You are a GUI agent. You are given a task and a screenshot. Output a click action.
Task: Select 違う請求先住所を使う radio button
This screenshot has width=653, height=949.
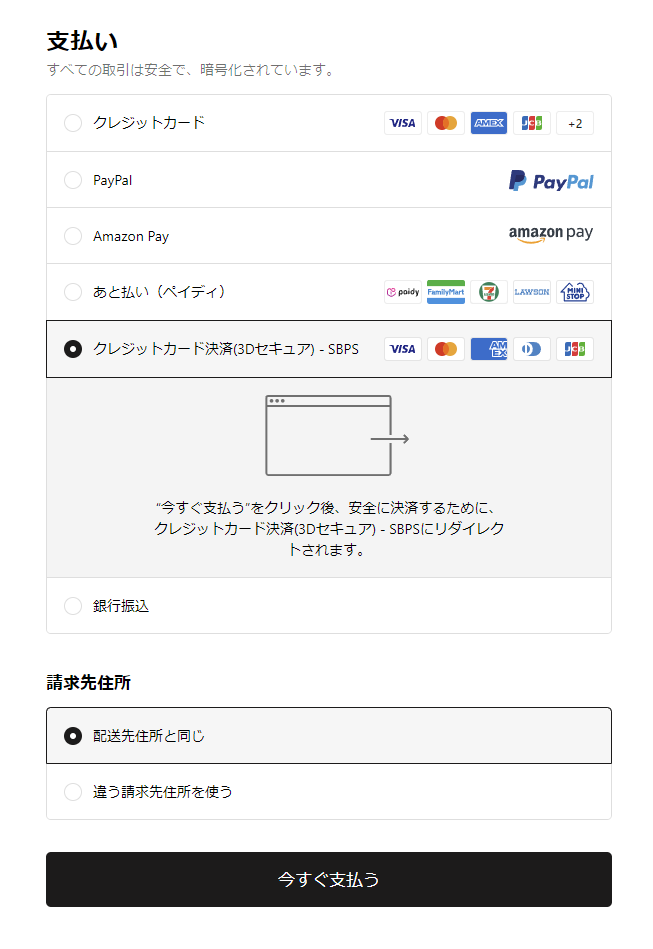pos(73,792)
